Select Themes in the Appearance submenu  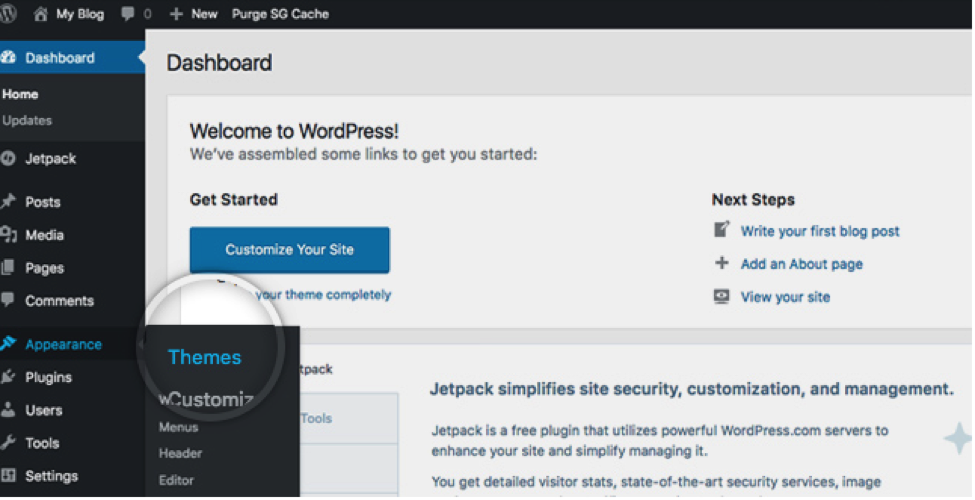(x=205, y=357)
